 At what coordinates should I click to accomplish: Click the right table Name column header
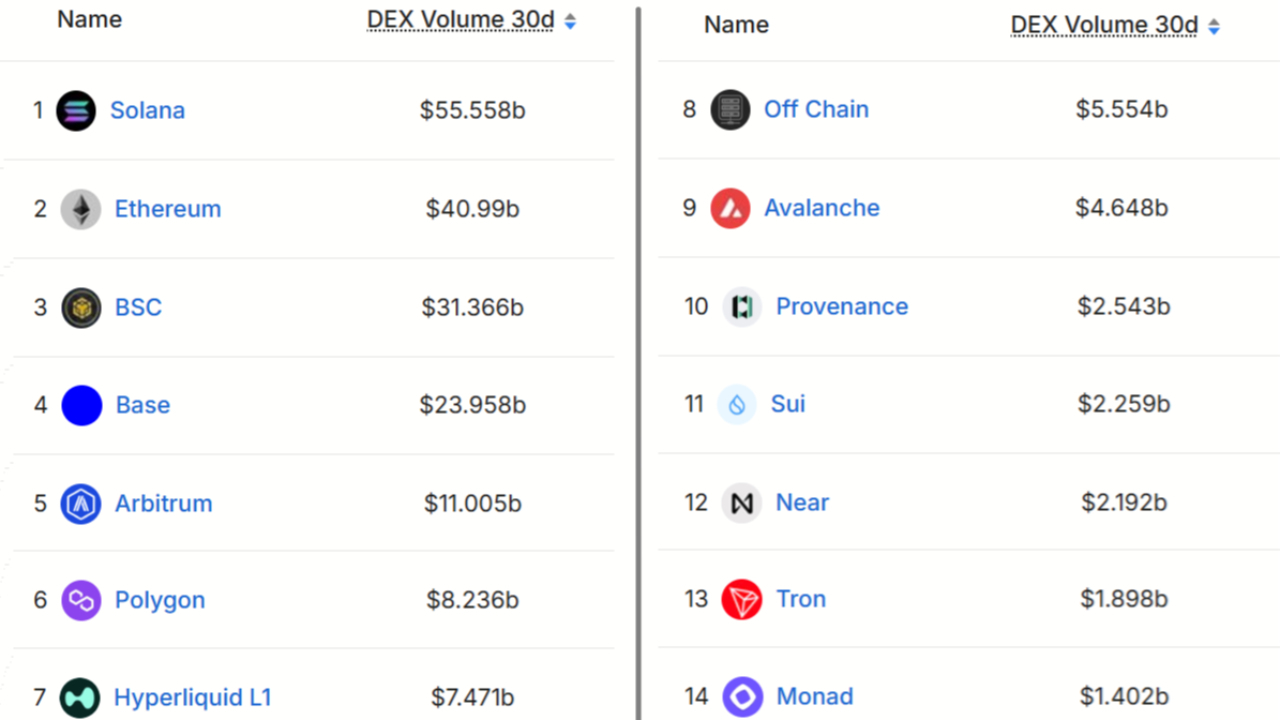click(x=736, y=25)
